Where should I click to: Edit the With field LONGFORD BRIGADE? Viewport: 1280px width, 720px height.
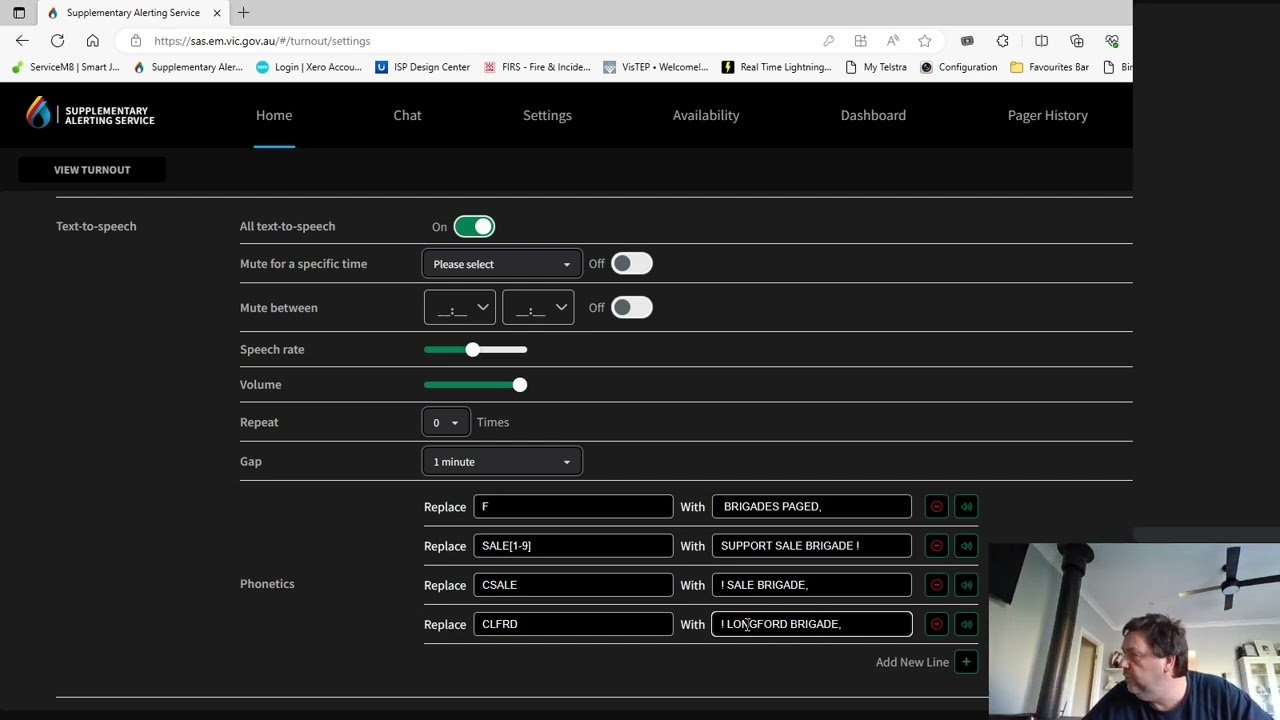pyautogui.click(x=812, y=624)
